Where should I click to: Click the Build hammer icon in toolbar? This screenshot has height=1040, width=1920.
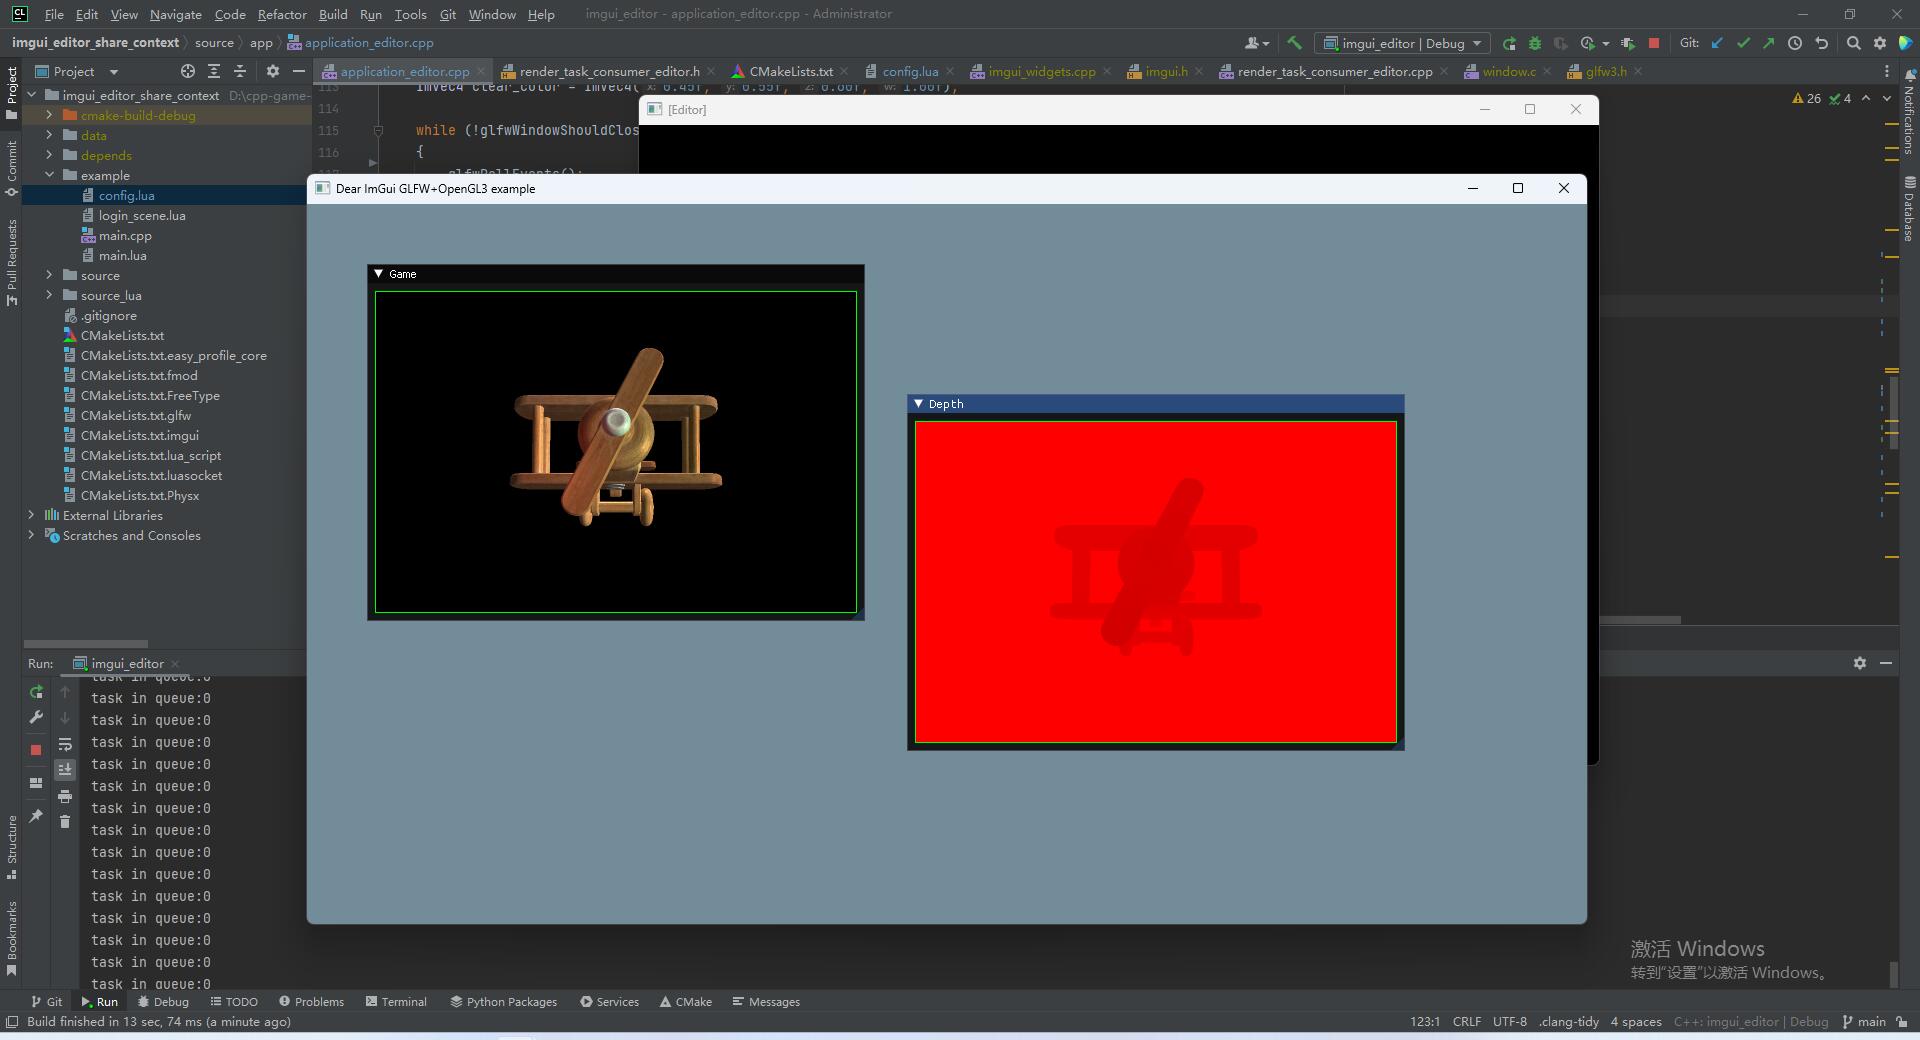[1294, 43]
